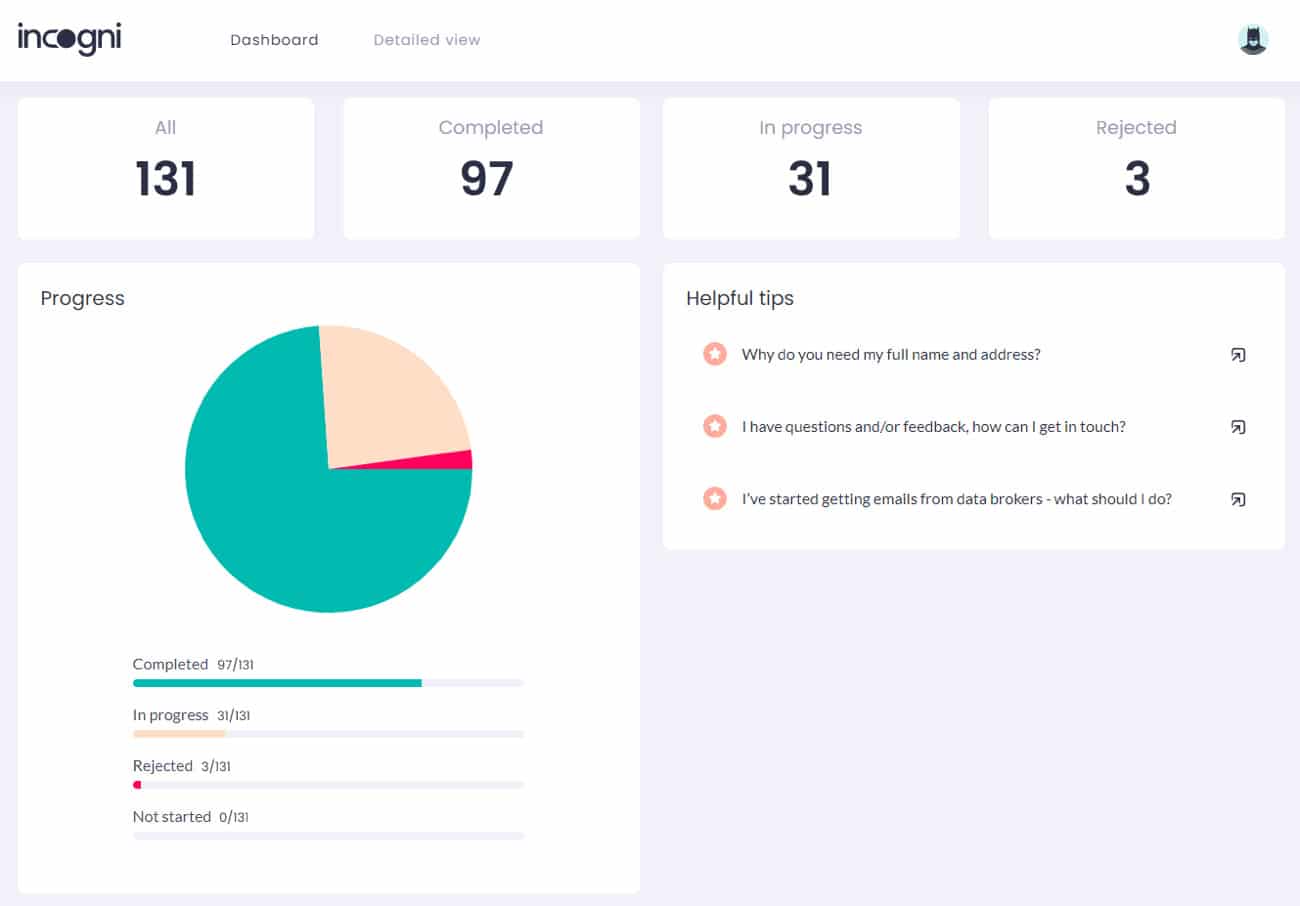
Task: Open 'started getting emails from data brokers' tip
Action: (956, 499)
